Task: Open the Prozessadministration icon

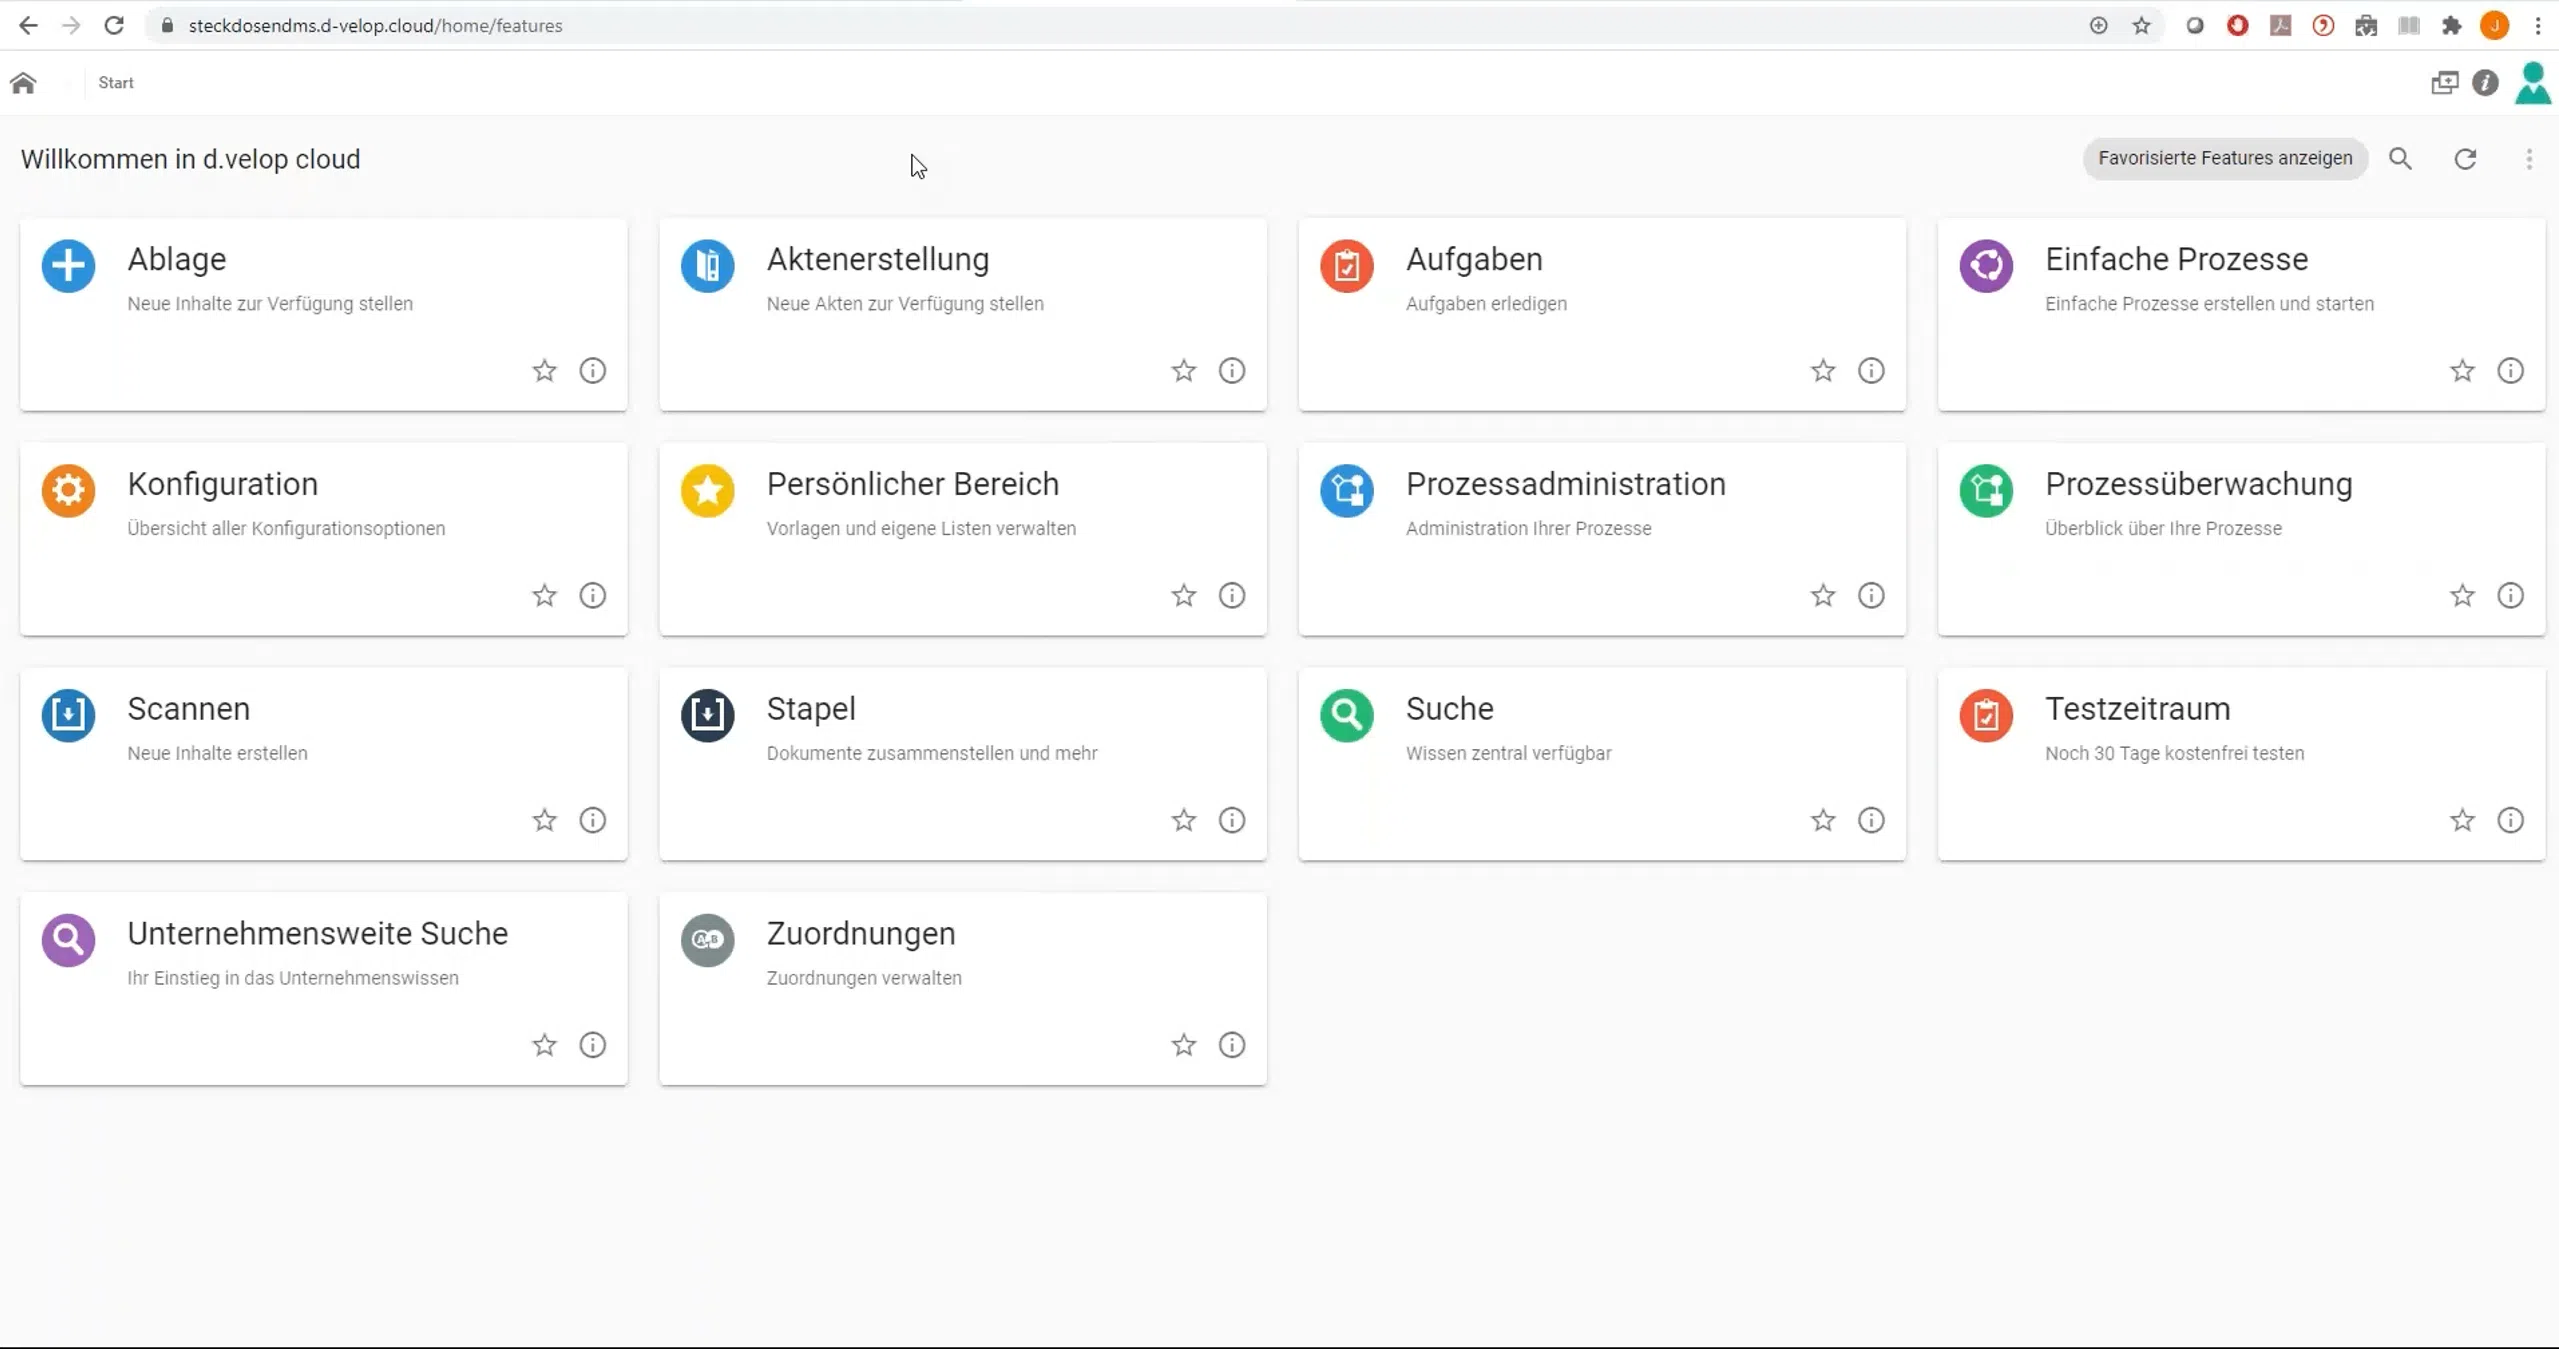Action: 1346,491
